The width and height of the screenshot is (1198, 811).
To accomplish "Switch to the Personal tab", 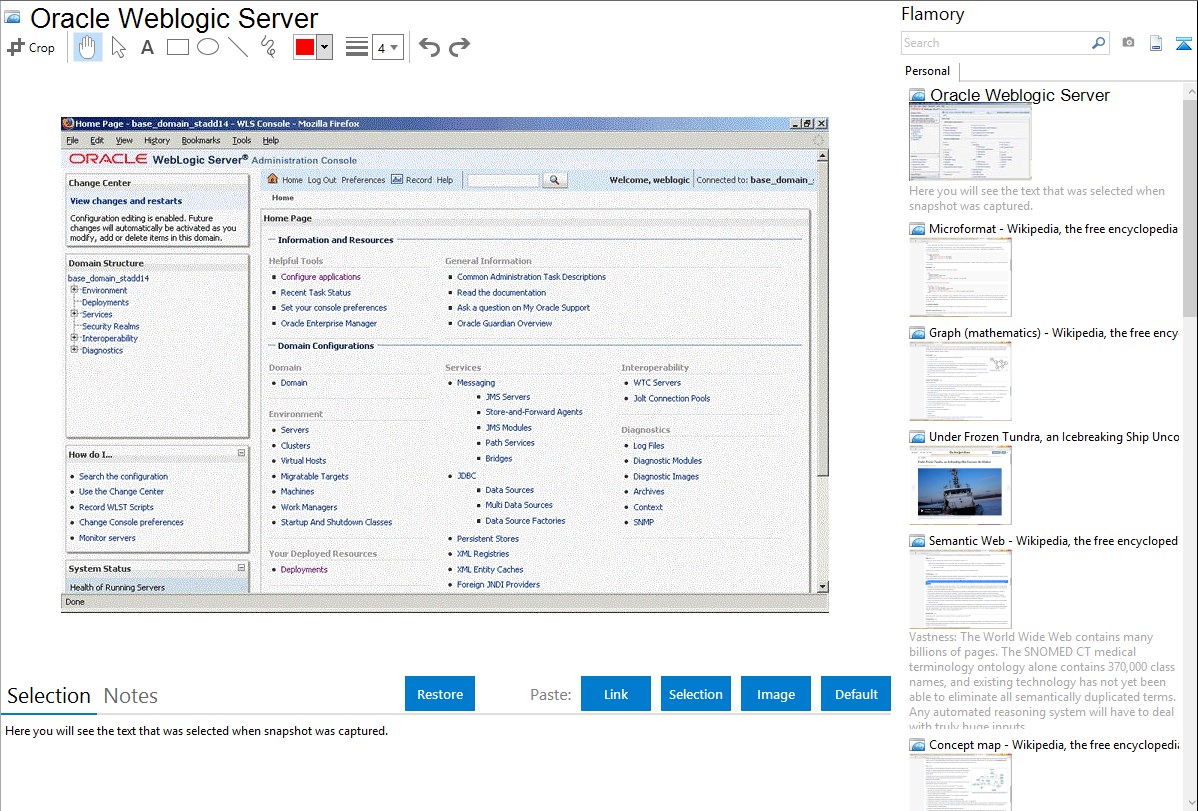I will [928, 71].
